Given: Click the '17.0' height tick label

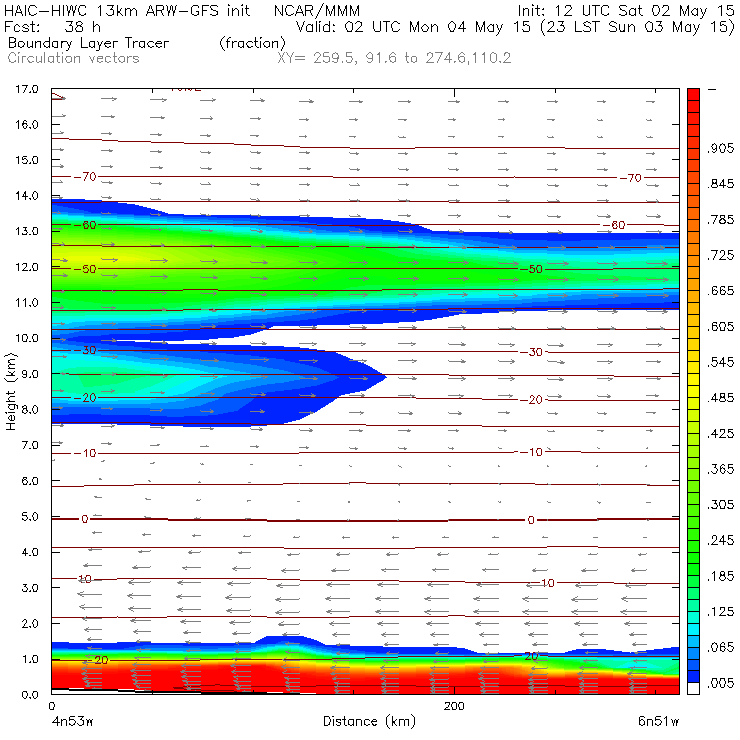Looking at the screenshot, I should 27,89.
